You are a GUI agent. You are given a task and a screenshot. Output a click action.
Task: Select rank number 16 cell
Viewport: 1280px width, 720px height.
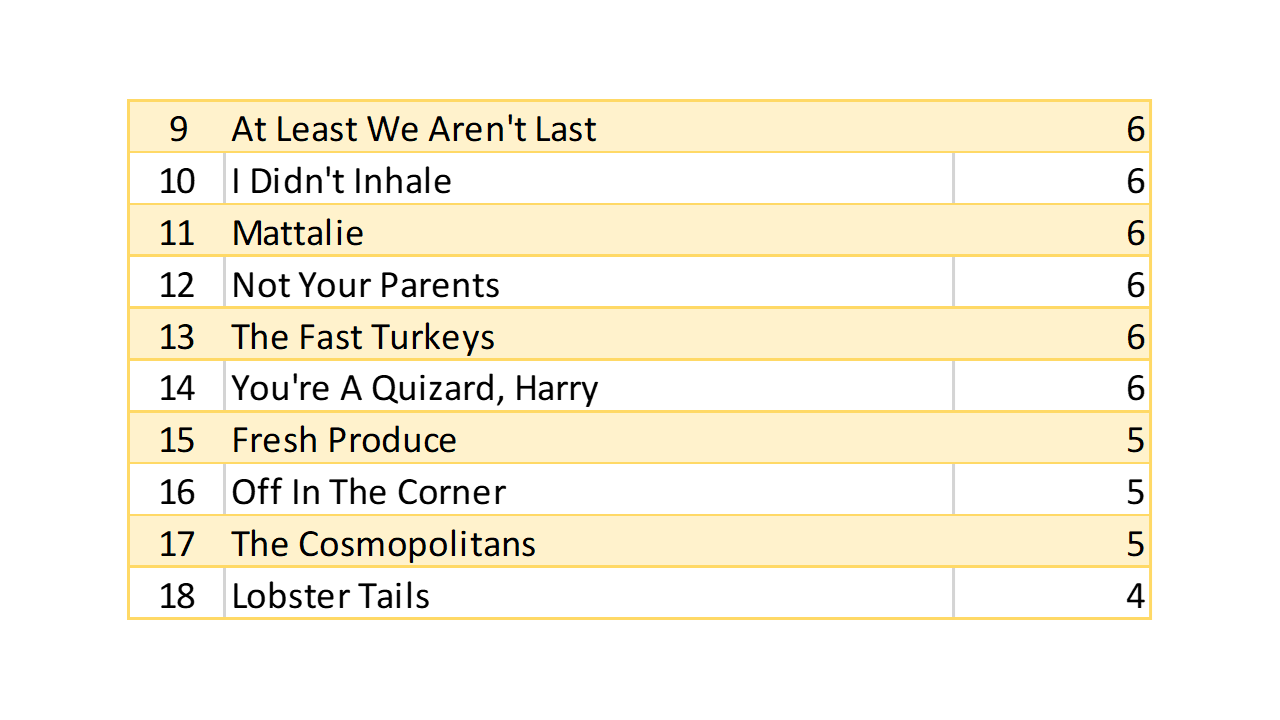click(x=177, y=492)
